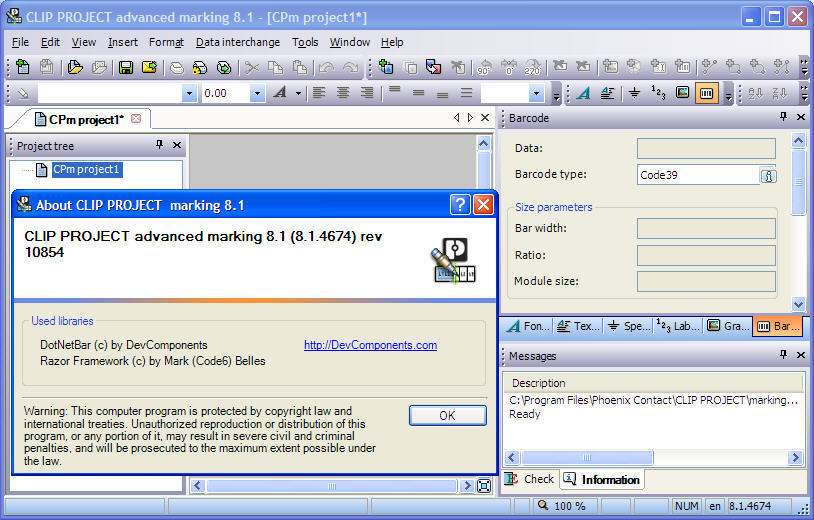814x520 pixels.
Task: Click the Paste clipboard icon
Action: pos(300,67)
